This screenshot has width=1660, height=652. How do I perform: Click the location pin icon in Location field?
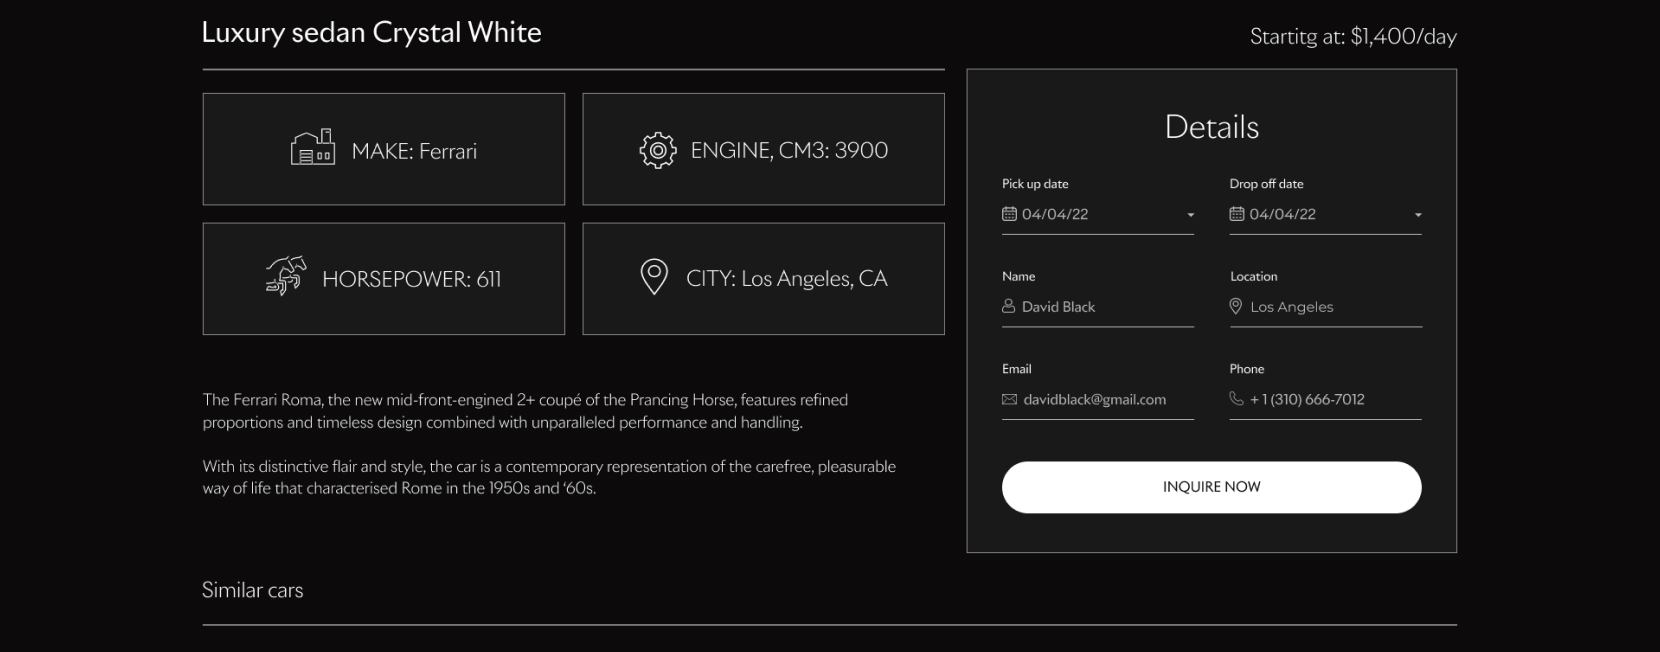1236,306
